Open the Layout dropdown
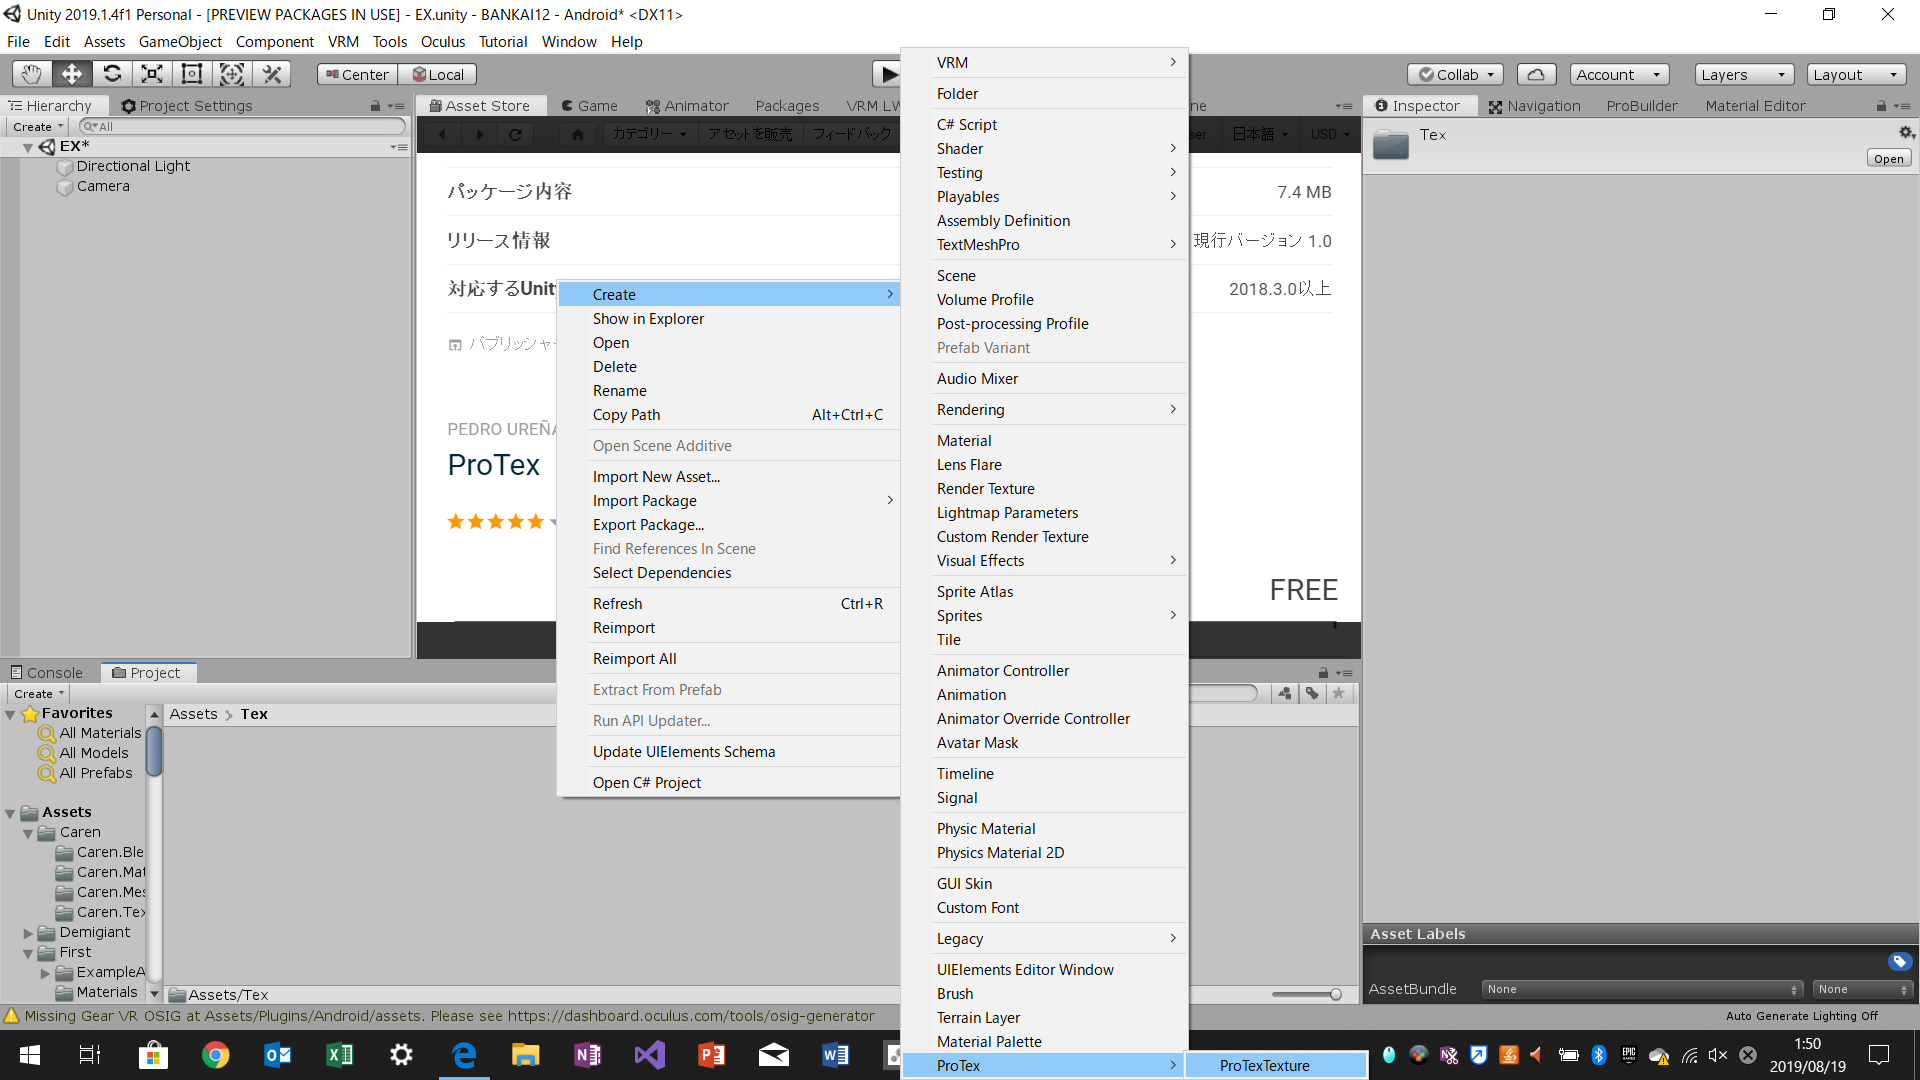This screenshot has width=1920, height=1080. coord(1855,74)
